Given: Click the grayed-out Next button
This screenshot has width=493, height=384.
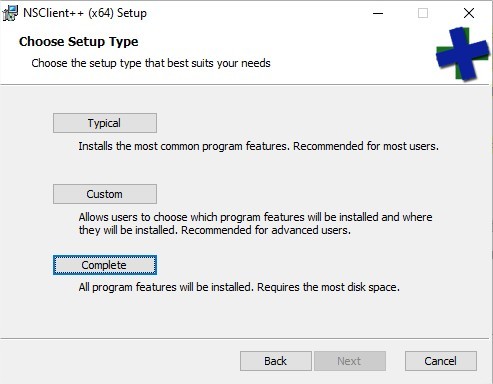Looking at the screenshot, I should coord(350,361).
